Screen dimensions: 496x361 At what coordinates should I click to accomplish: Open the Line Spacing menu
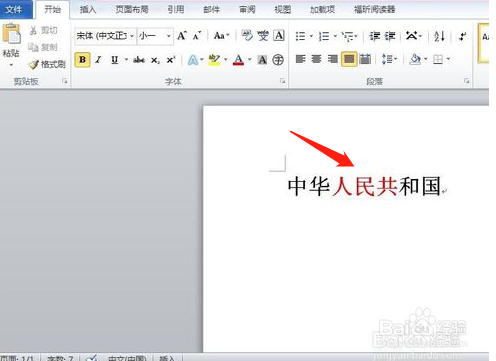[389, 59]
